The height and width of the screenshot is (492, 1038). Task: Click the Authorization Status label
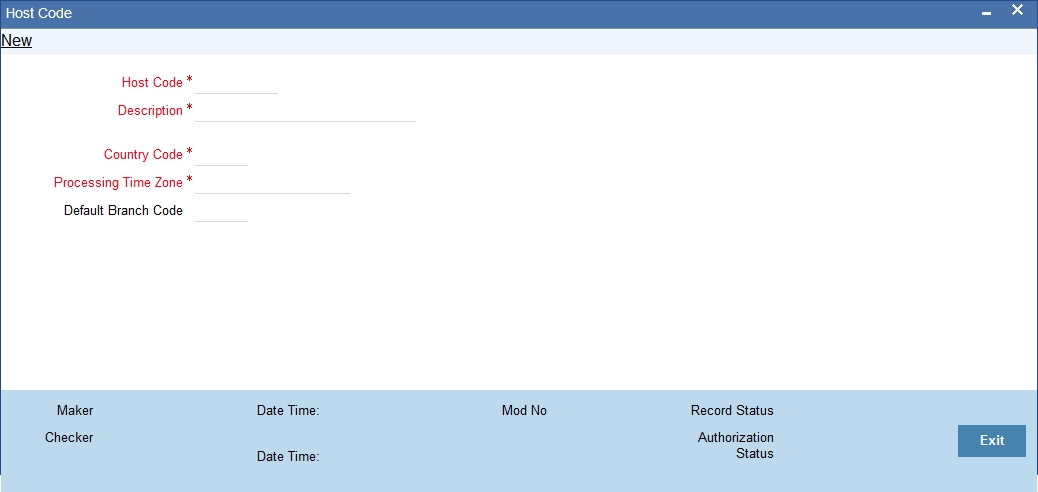735,446
